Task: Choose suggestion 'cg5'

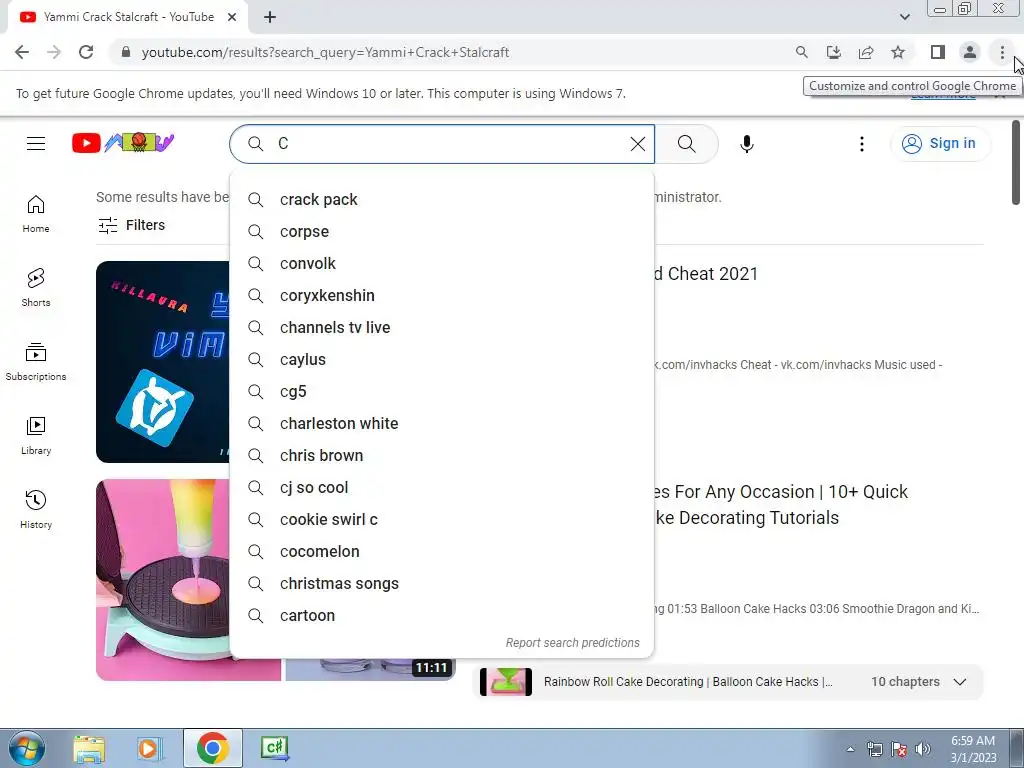Action: point(441,391)
